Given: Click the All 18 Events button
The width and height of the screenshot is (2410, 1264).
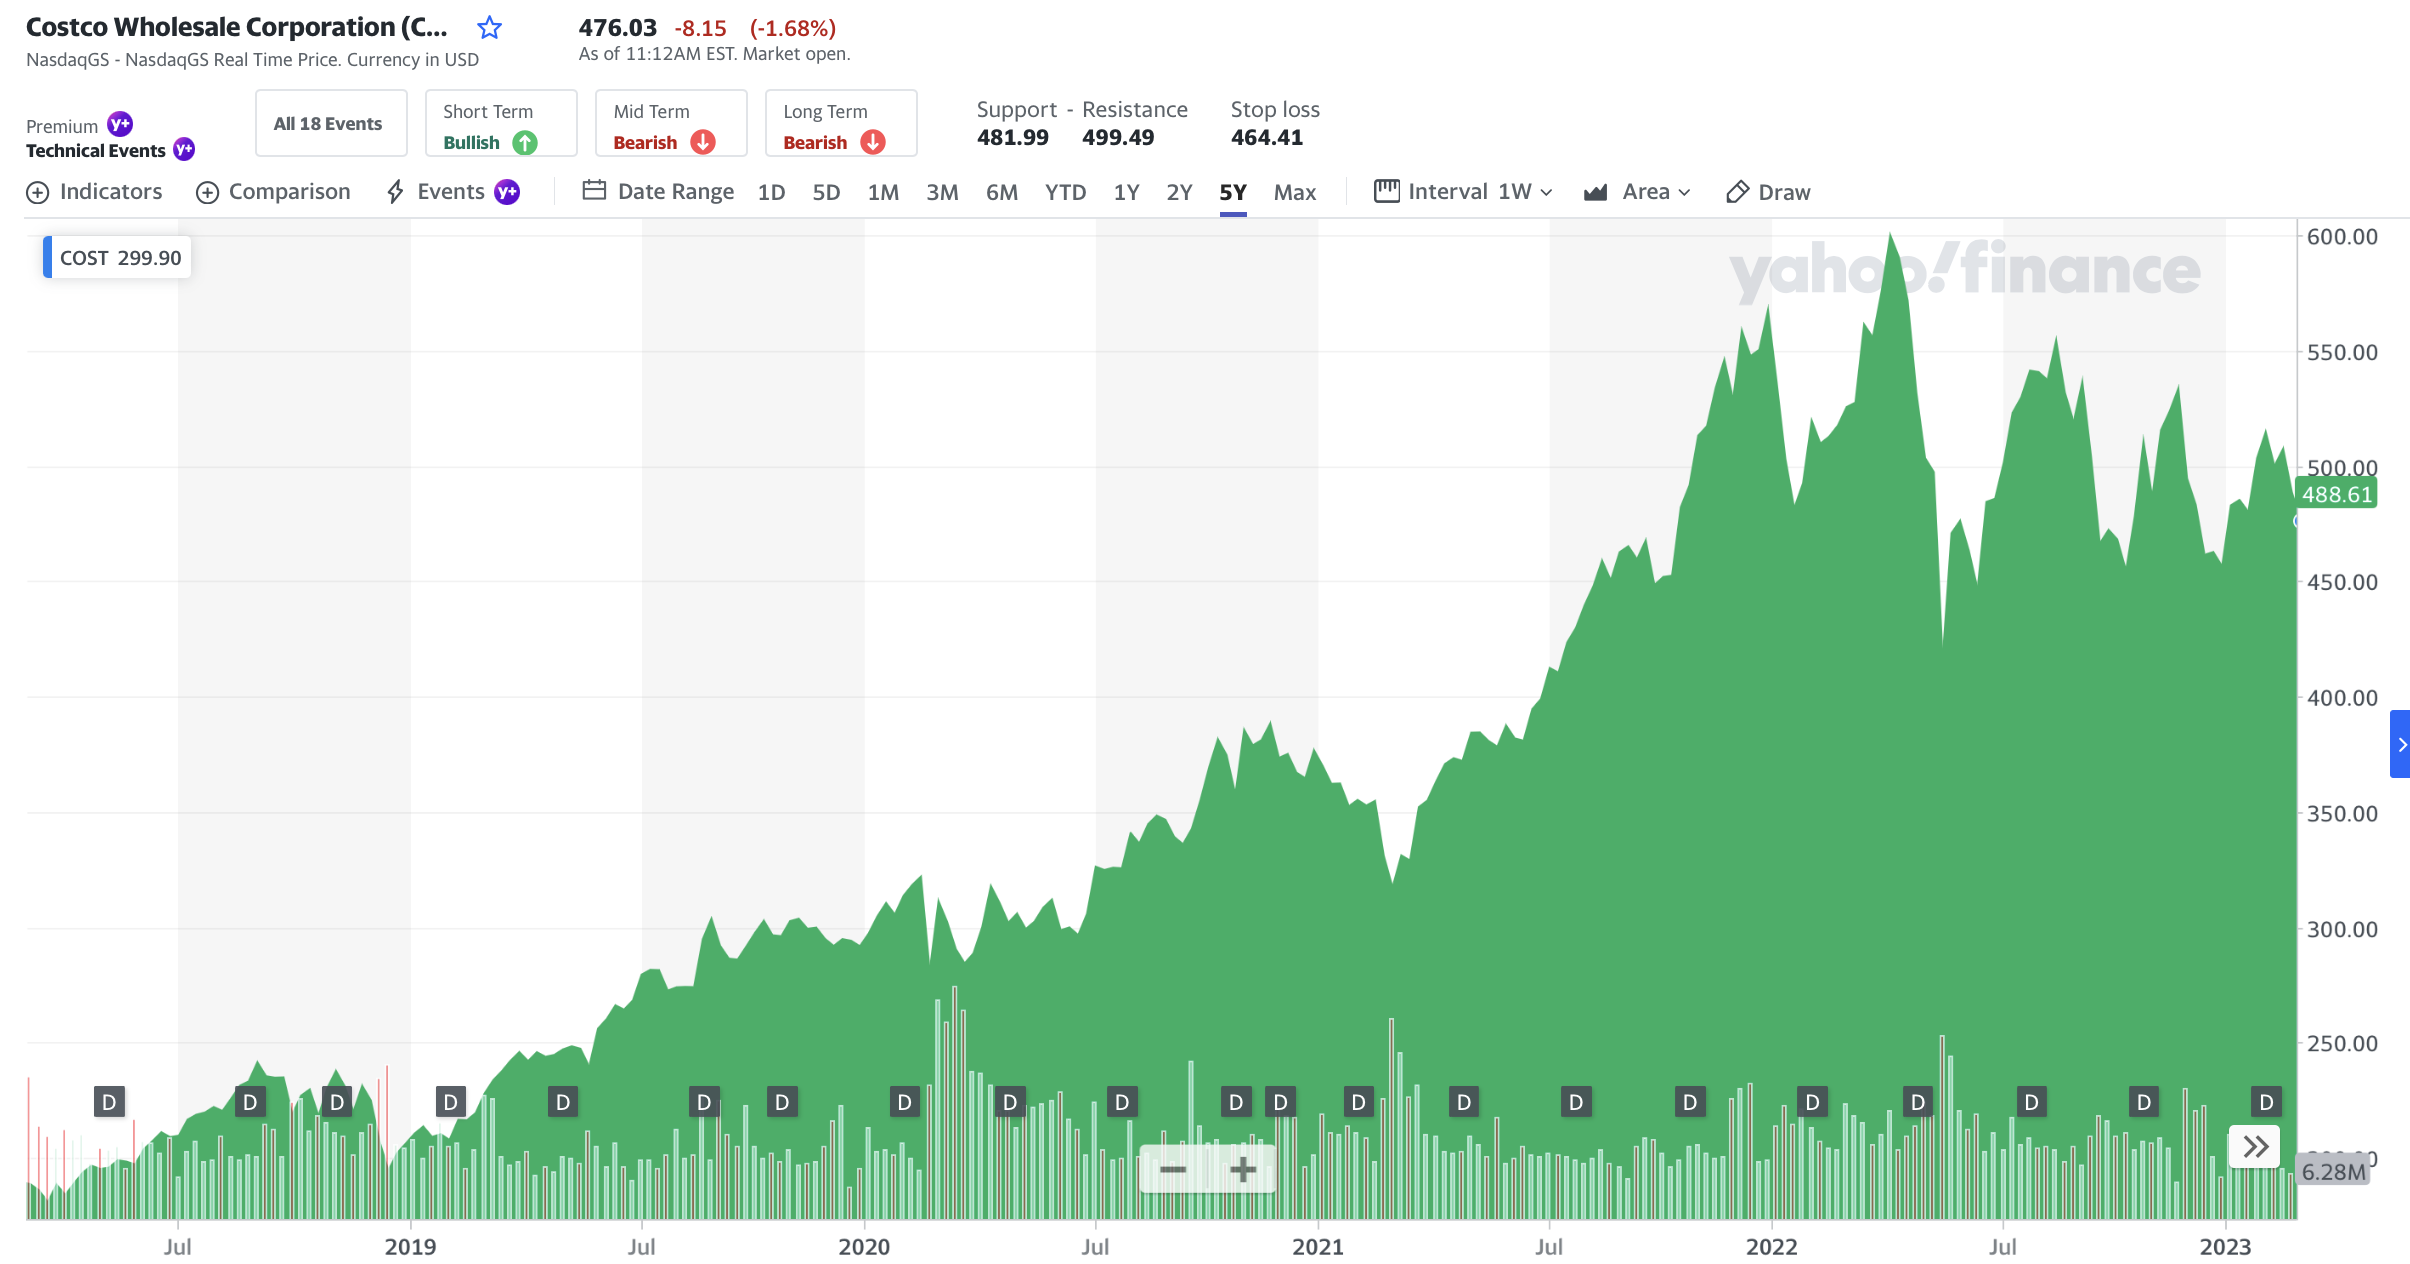Looking at the screenshot, I should tap(331, 124).
